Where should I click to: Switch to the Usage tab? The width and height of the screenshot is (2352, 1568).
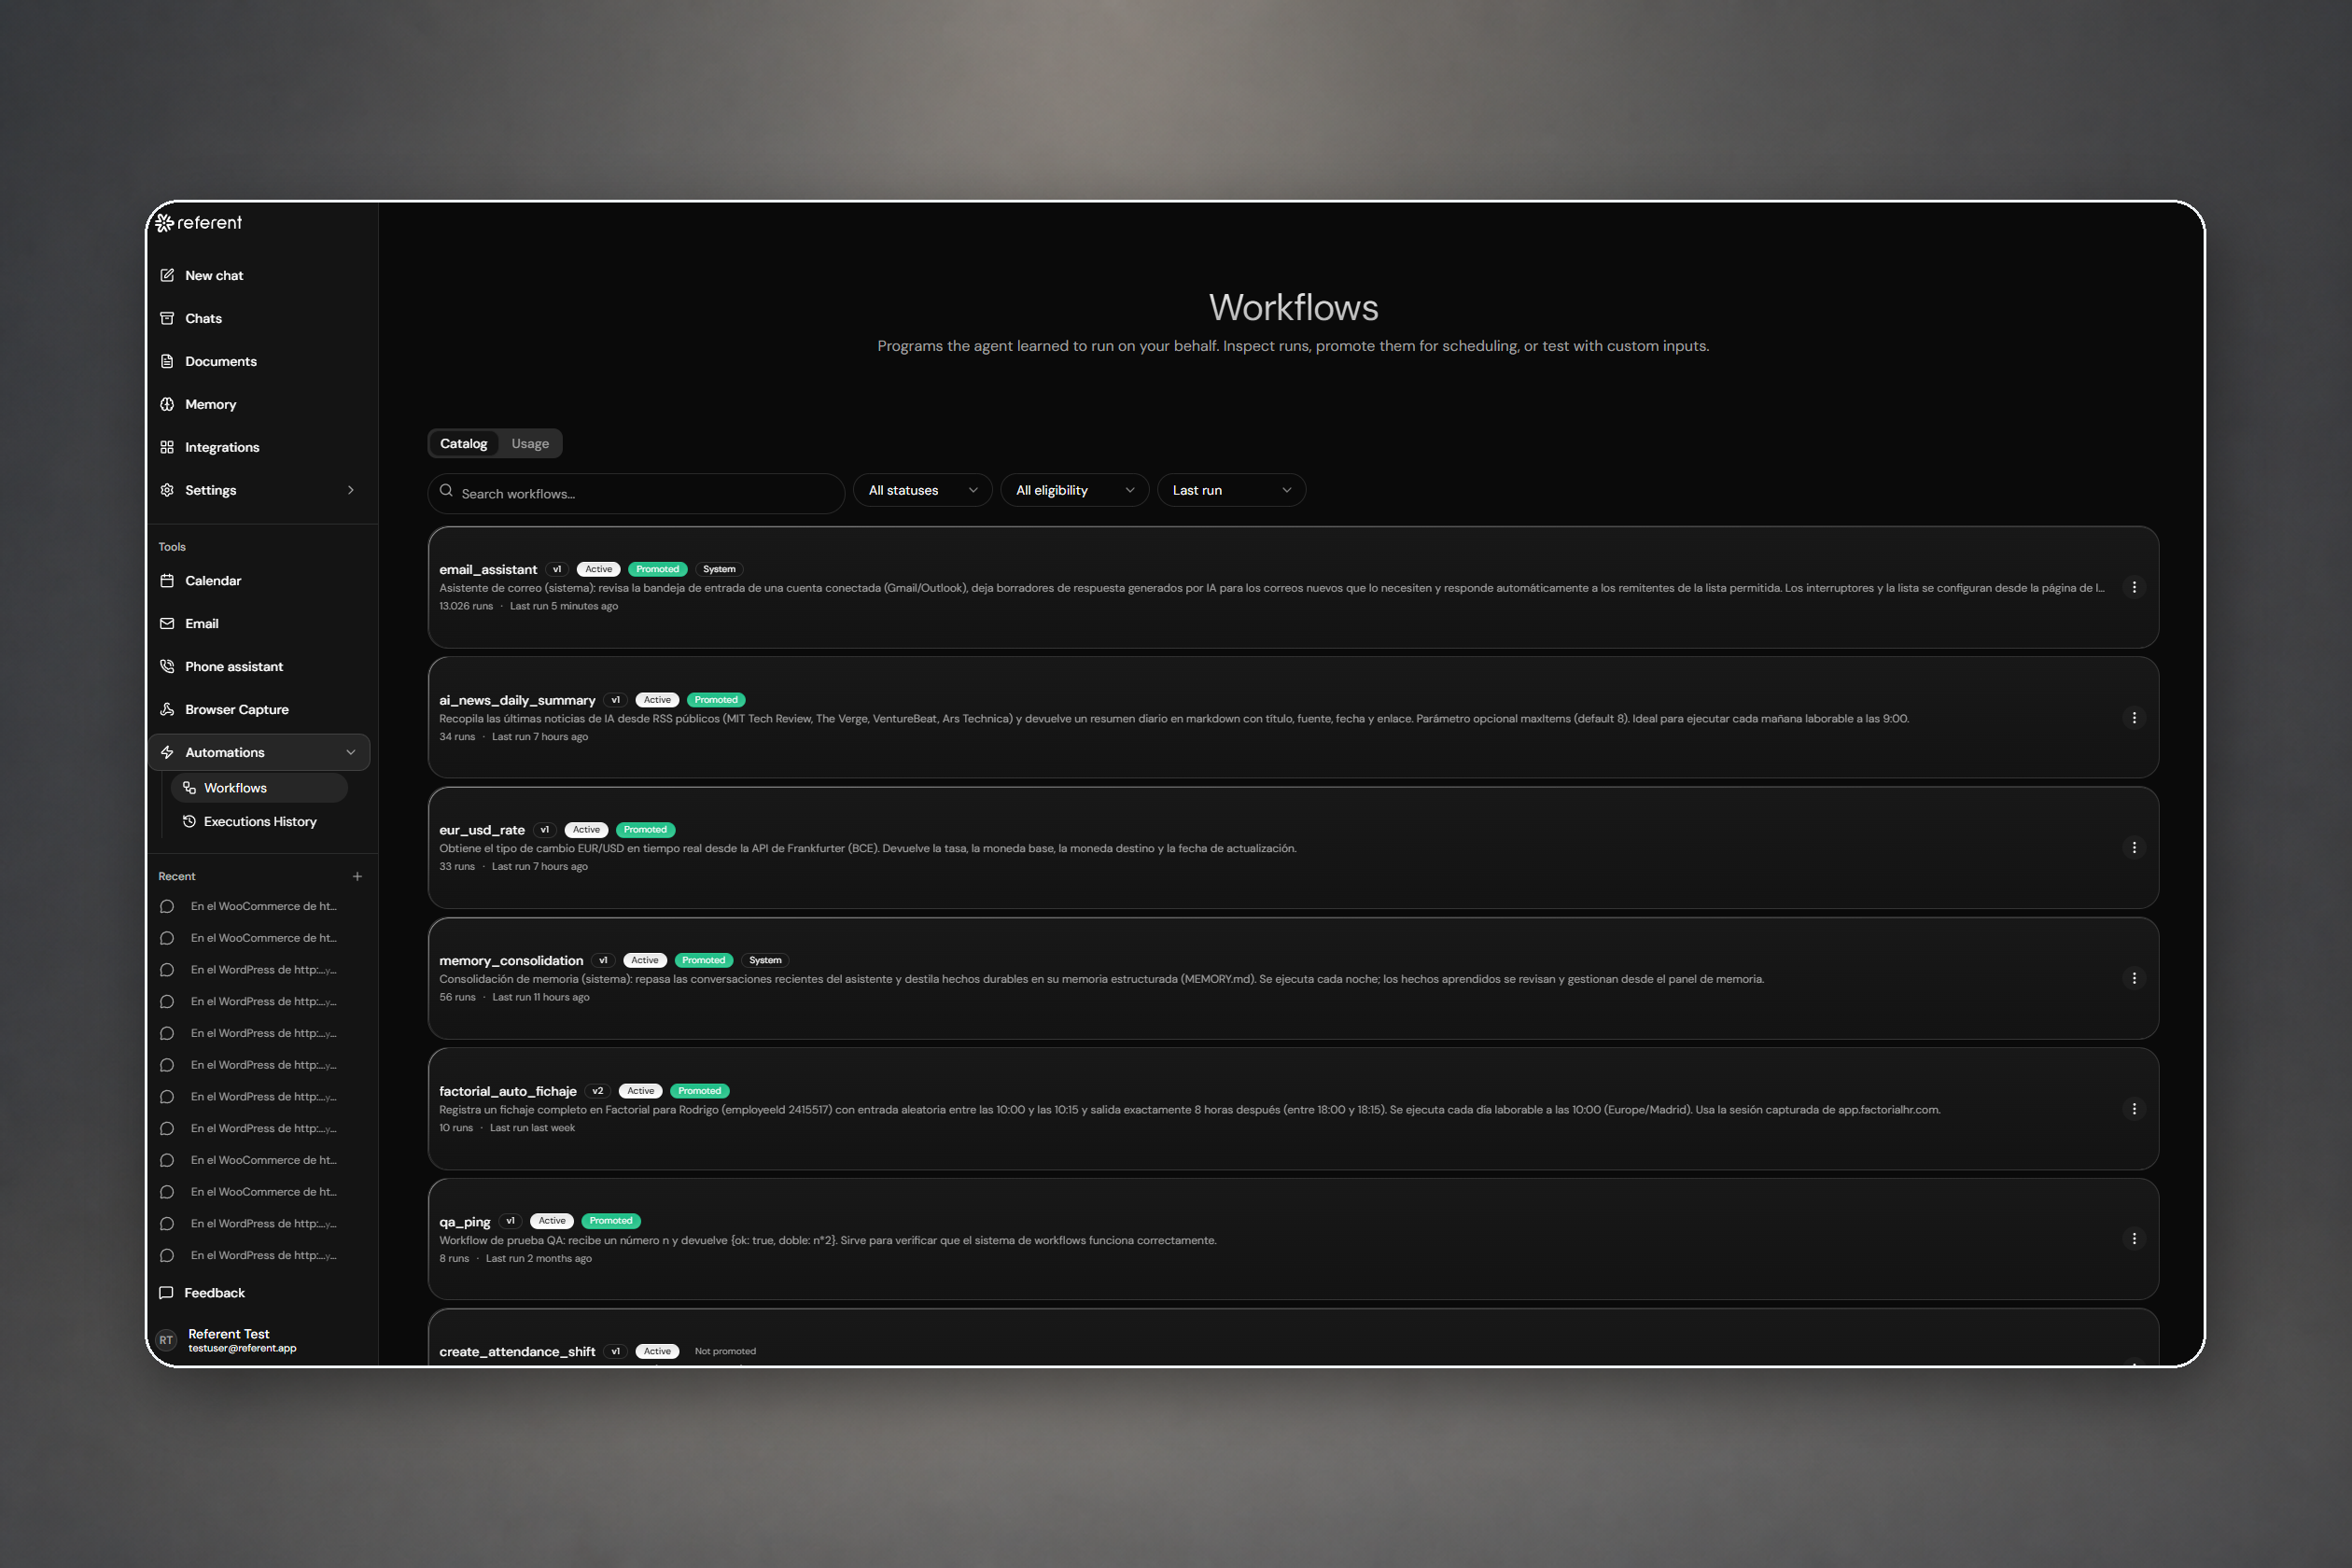(x=530, y=443)
